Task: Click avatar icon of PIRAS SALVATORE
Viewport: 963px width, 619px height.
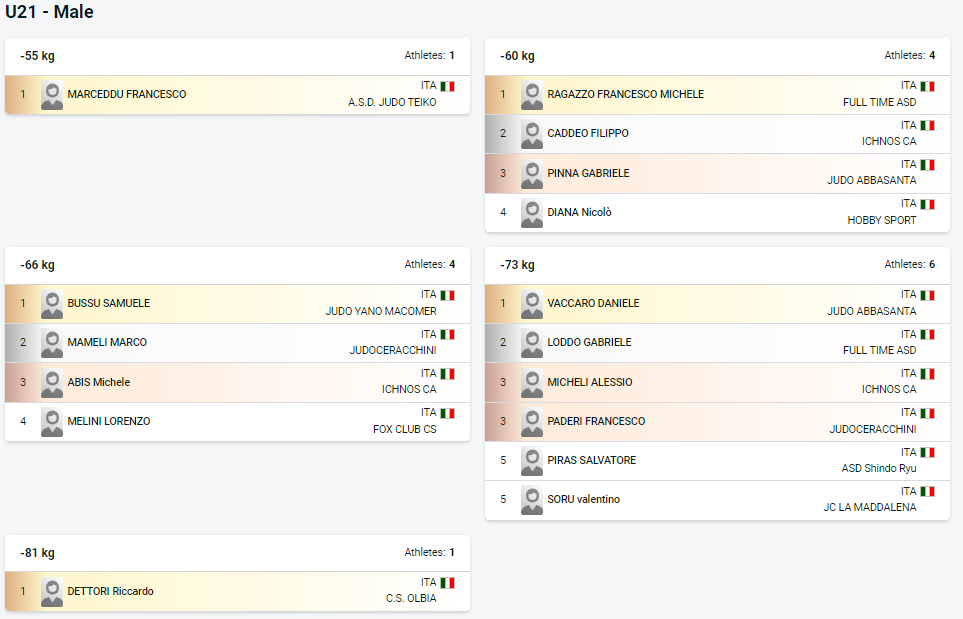Action: coord(532,461)
